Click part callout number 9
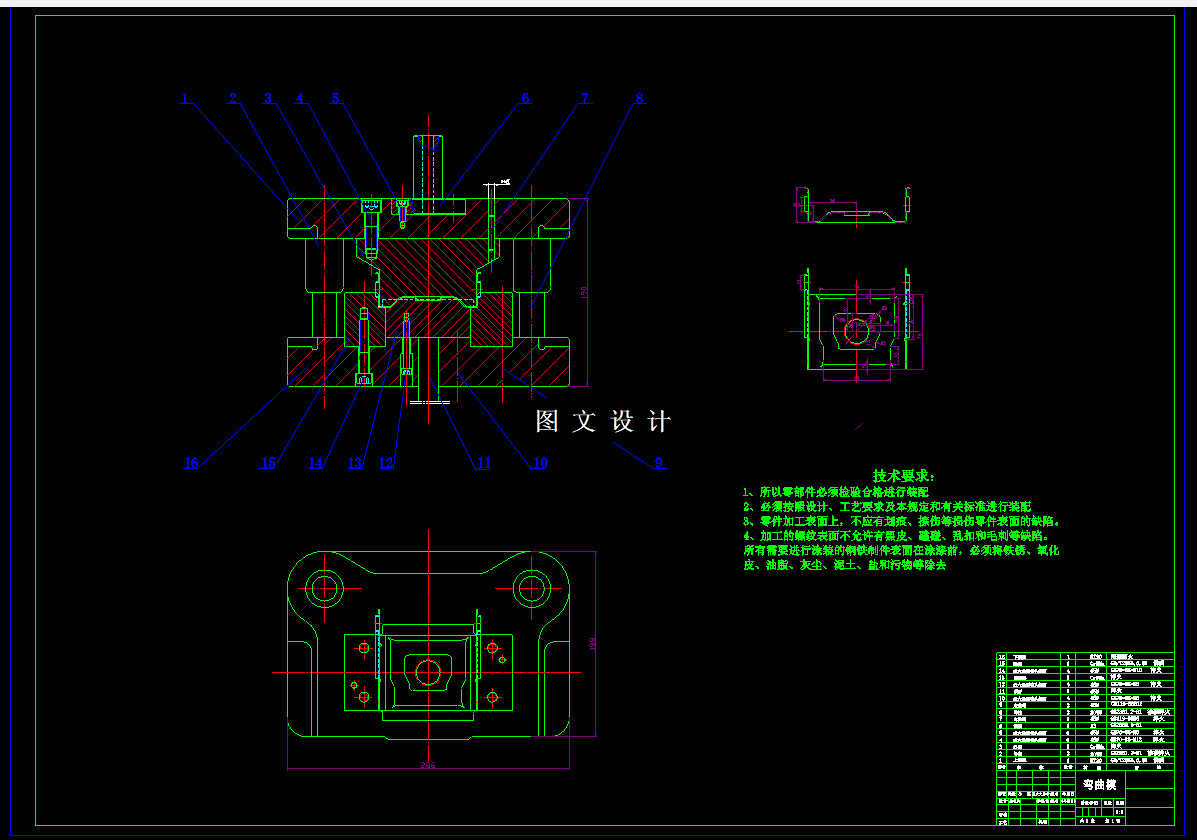 tap(659, 463)
